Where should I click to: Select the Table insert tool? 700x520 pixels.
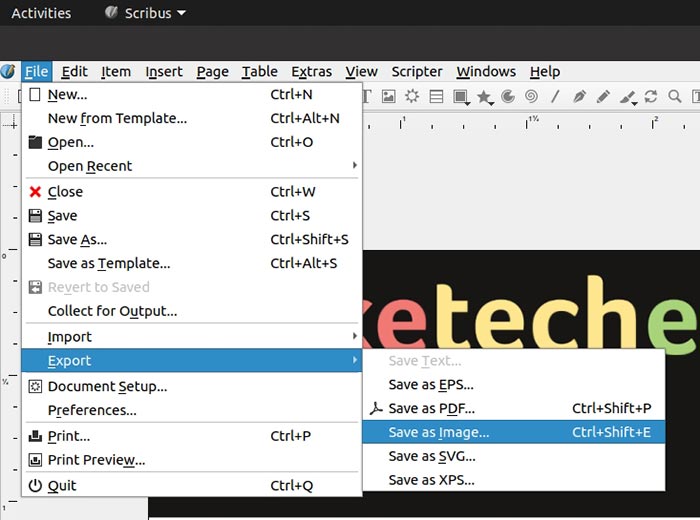point(436,96)
